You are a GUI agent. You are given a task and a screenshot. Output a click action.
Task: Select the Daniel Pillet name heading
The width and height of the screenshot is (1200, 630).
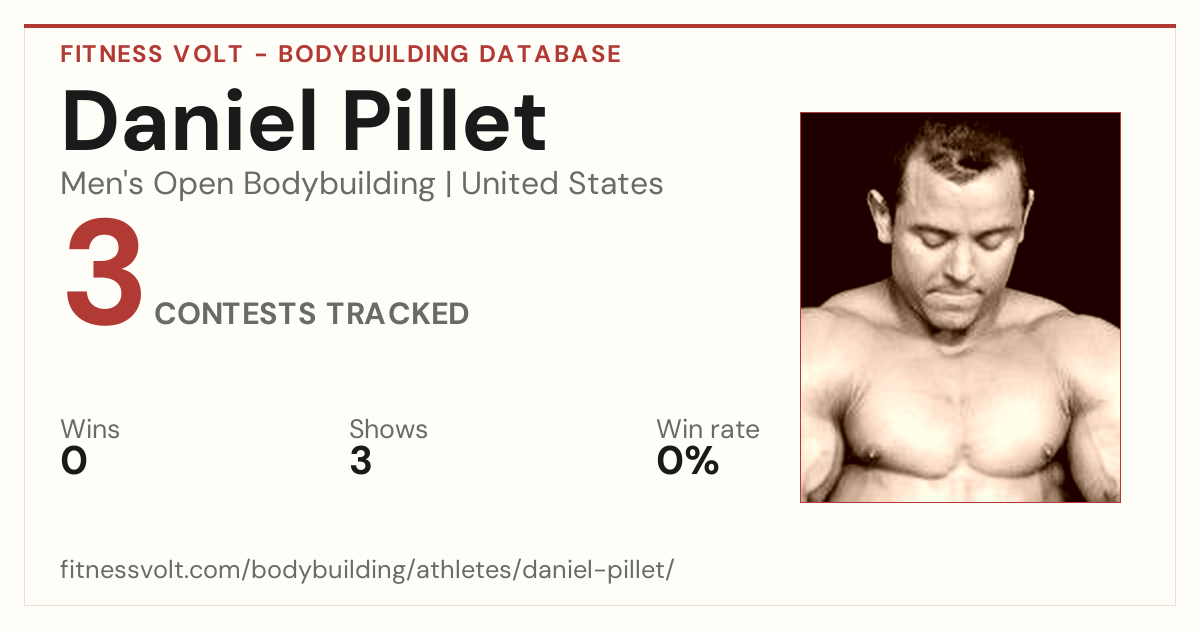[x=304, y=121]
